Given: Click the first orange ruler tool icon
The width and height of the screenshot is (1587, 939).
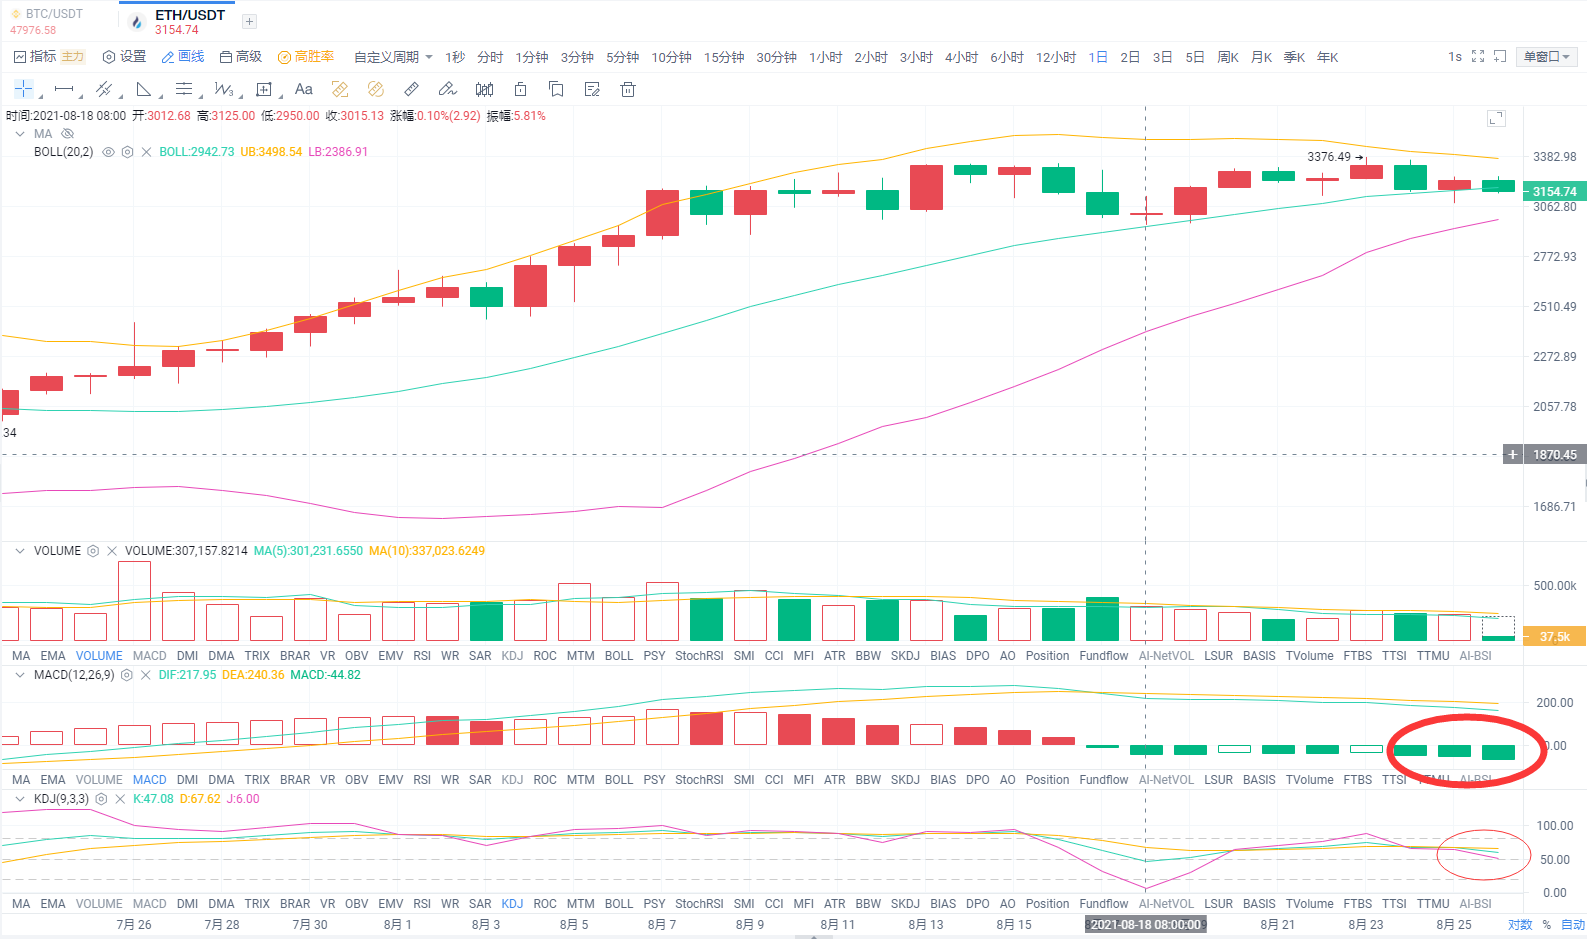Looking at the screenshot, I should tap(340, 89).
